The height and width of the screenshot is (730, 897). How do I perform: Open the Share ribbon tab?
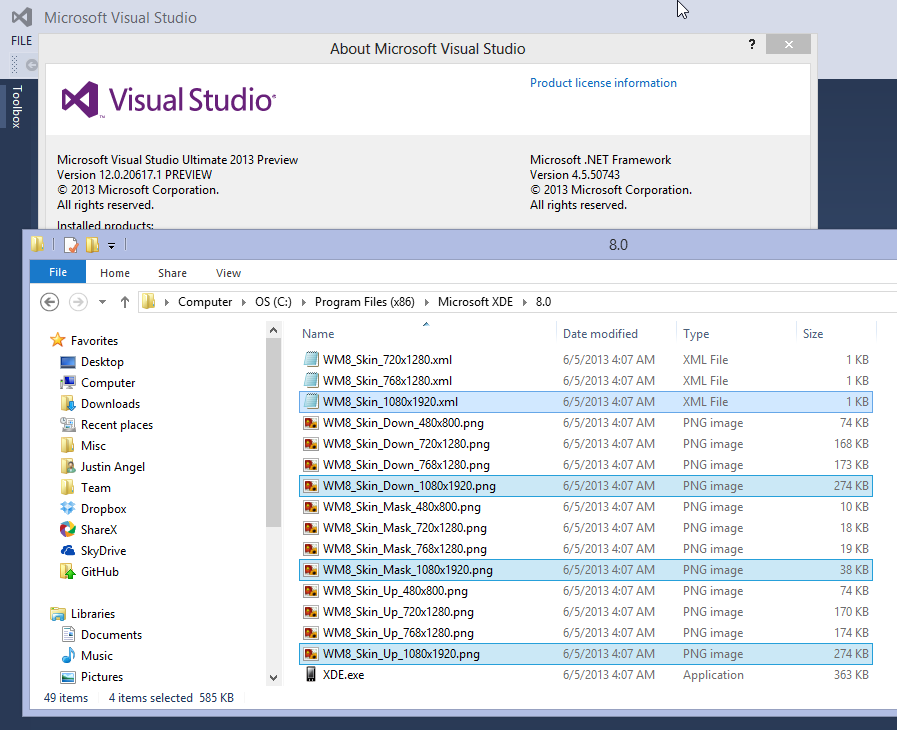click(172, 273)
